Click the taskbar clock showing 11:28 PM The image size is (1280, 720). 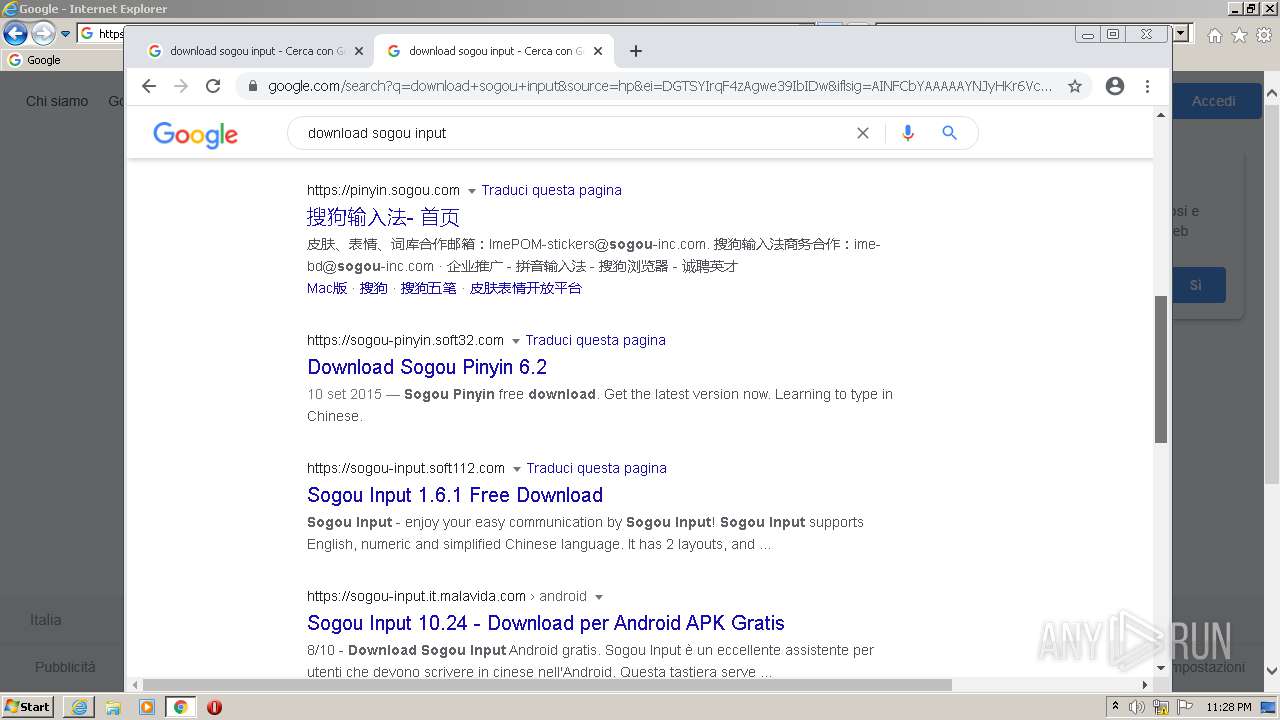coord(1229,707)
